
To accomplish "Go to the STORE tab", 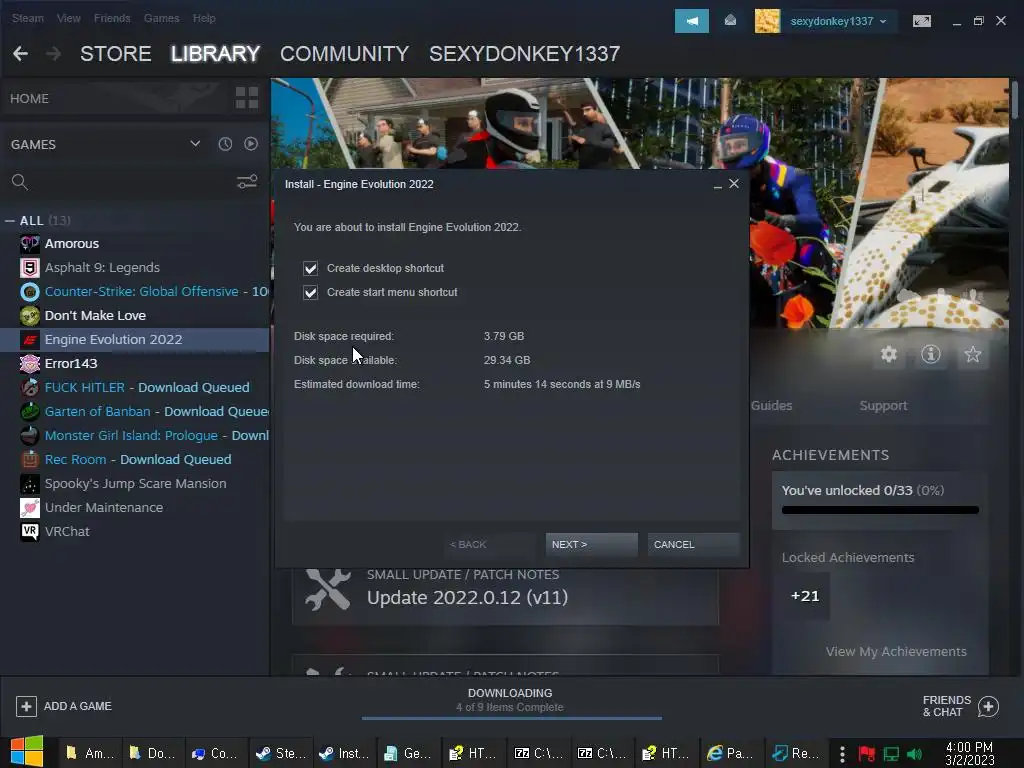I will click(116, 54).
